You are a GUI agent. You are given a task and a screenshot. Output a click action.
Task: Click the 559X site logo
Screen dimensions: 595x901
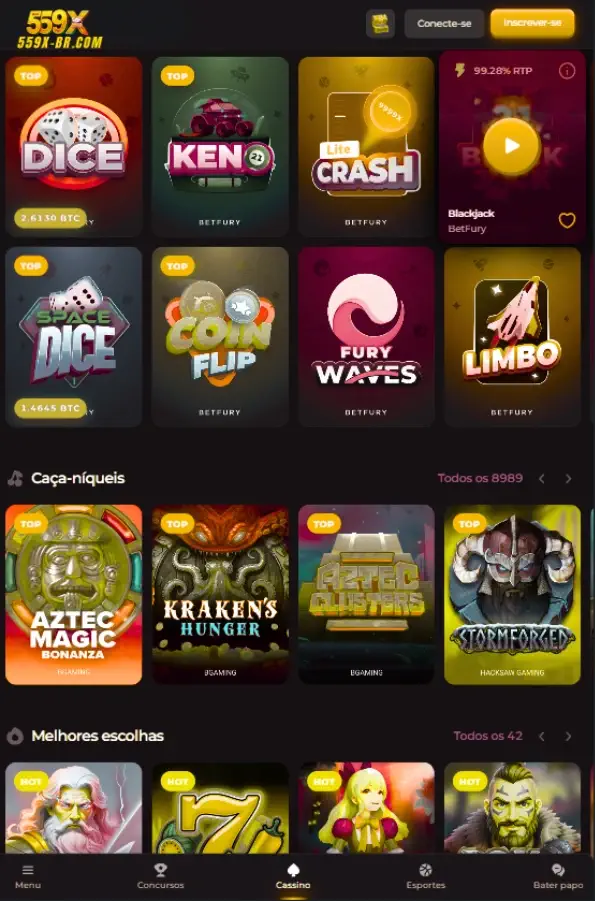[59, 29]
